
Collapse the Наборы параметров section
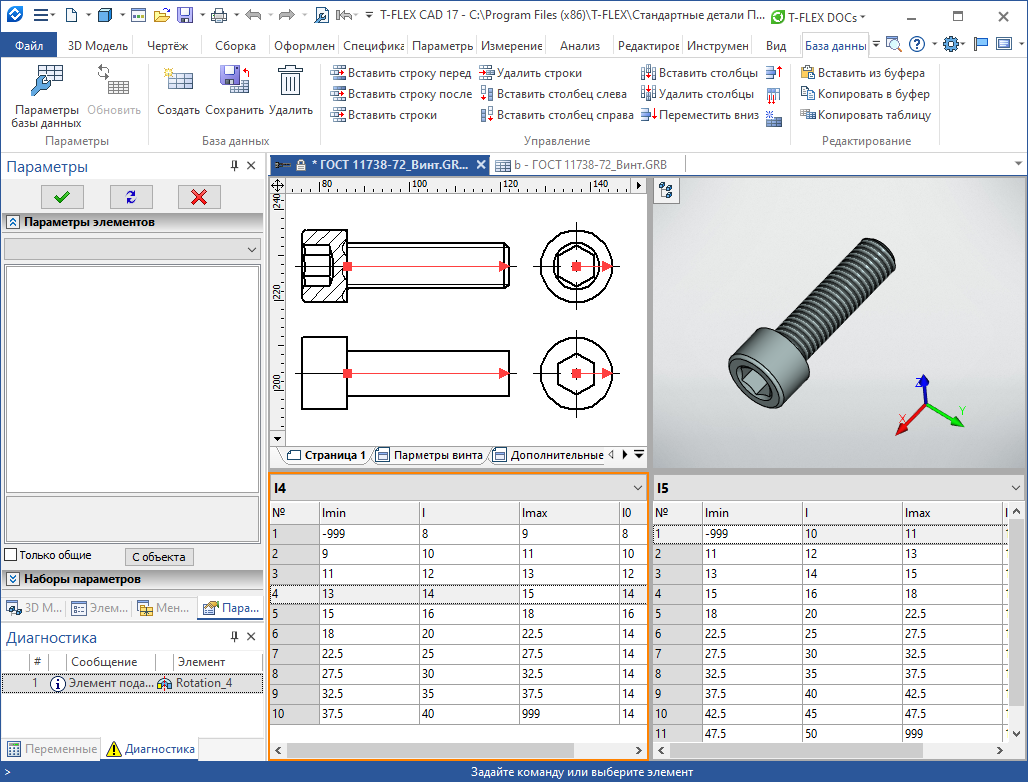(11, 579)
